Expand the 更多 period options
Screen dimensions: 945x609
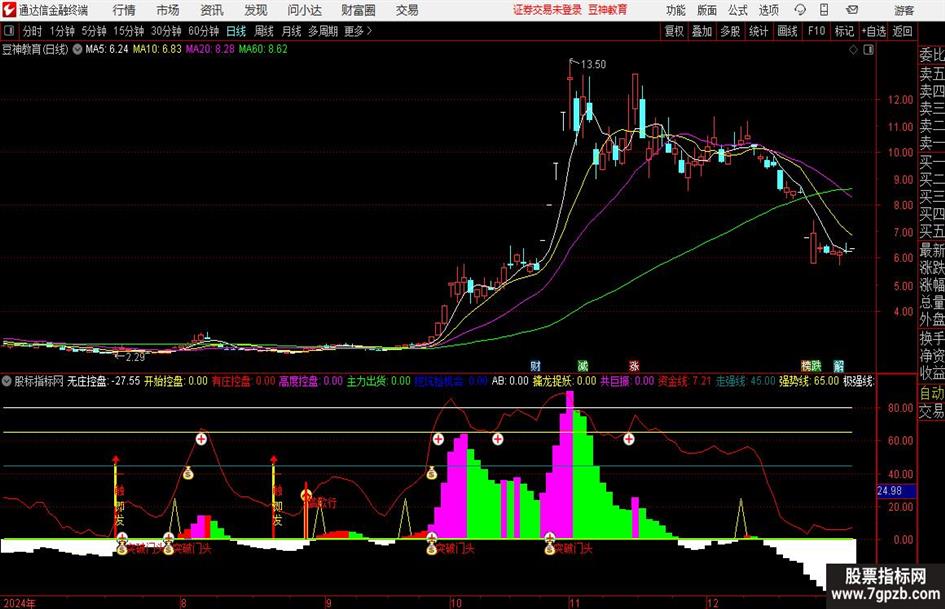[358, 31]
